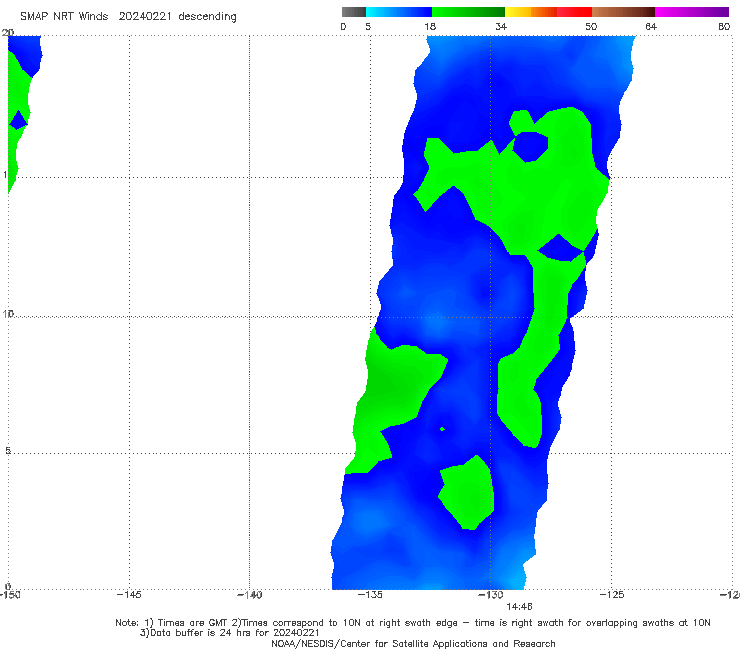Screen dimensions: 740x650
Task: Click the cyan-blue segment of the color bar
Action: coord(399,12)
